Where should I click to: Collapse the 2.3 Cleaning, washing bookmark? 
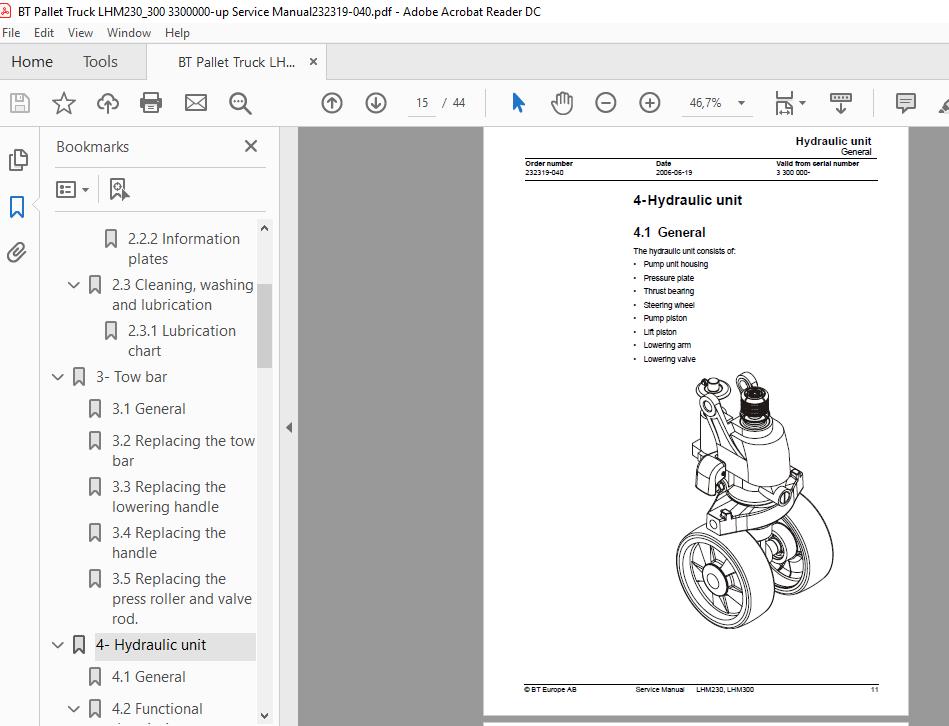point(74,284)
